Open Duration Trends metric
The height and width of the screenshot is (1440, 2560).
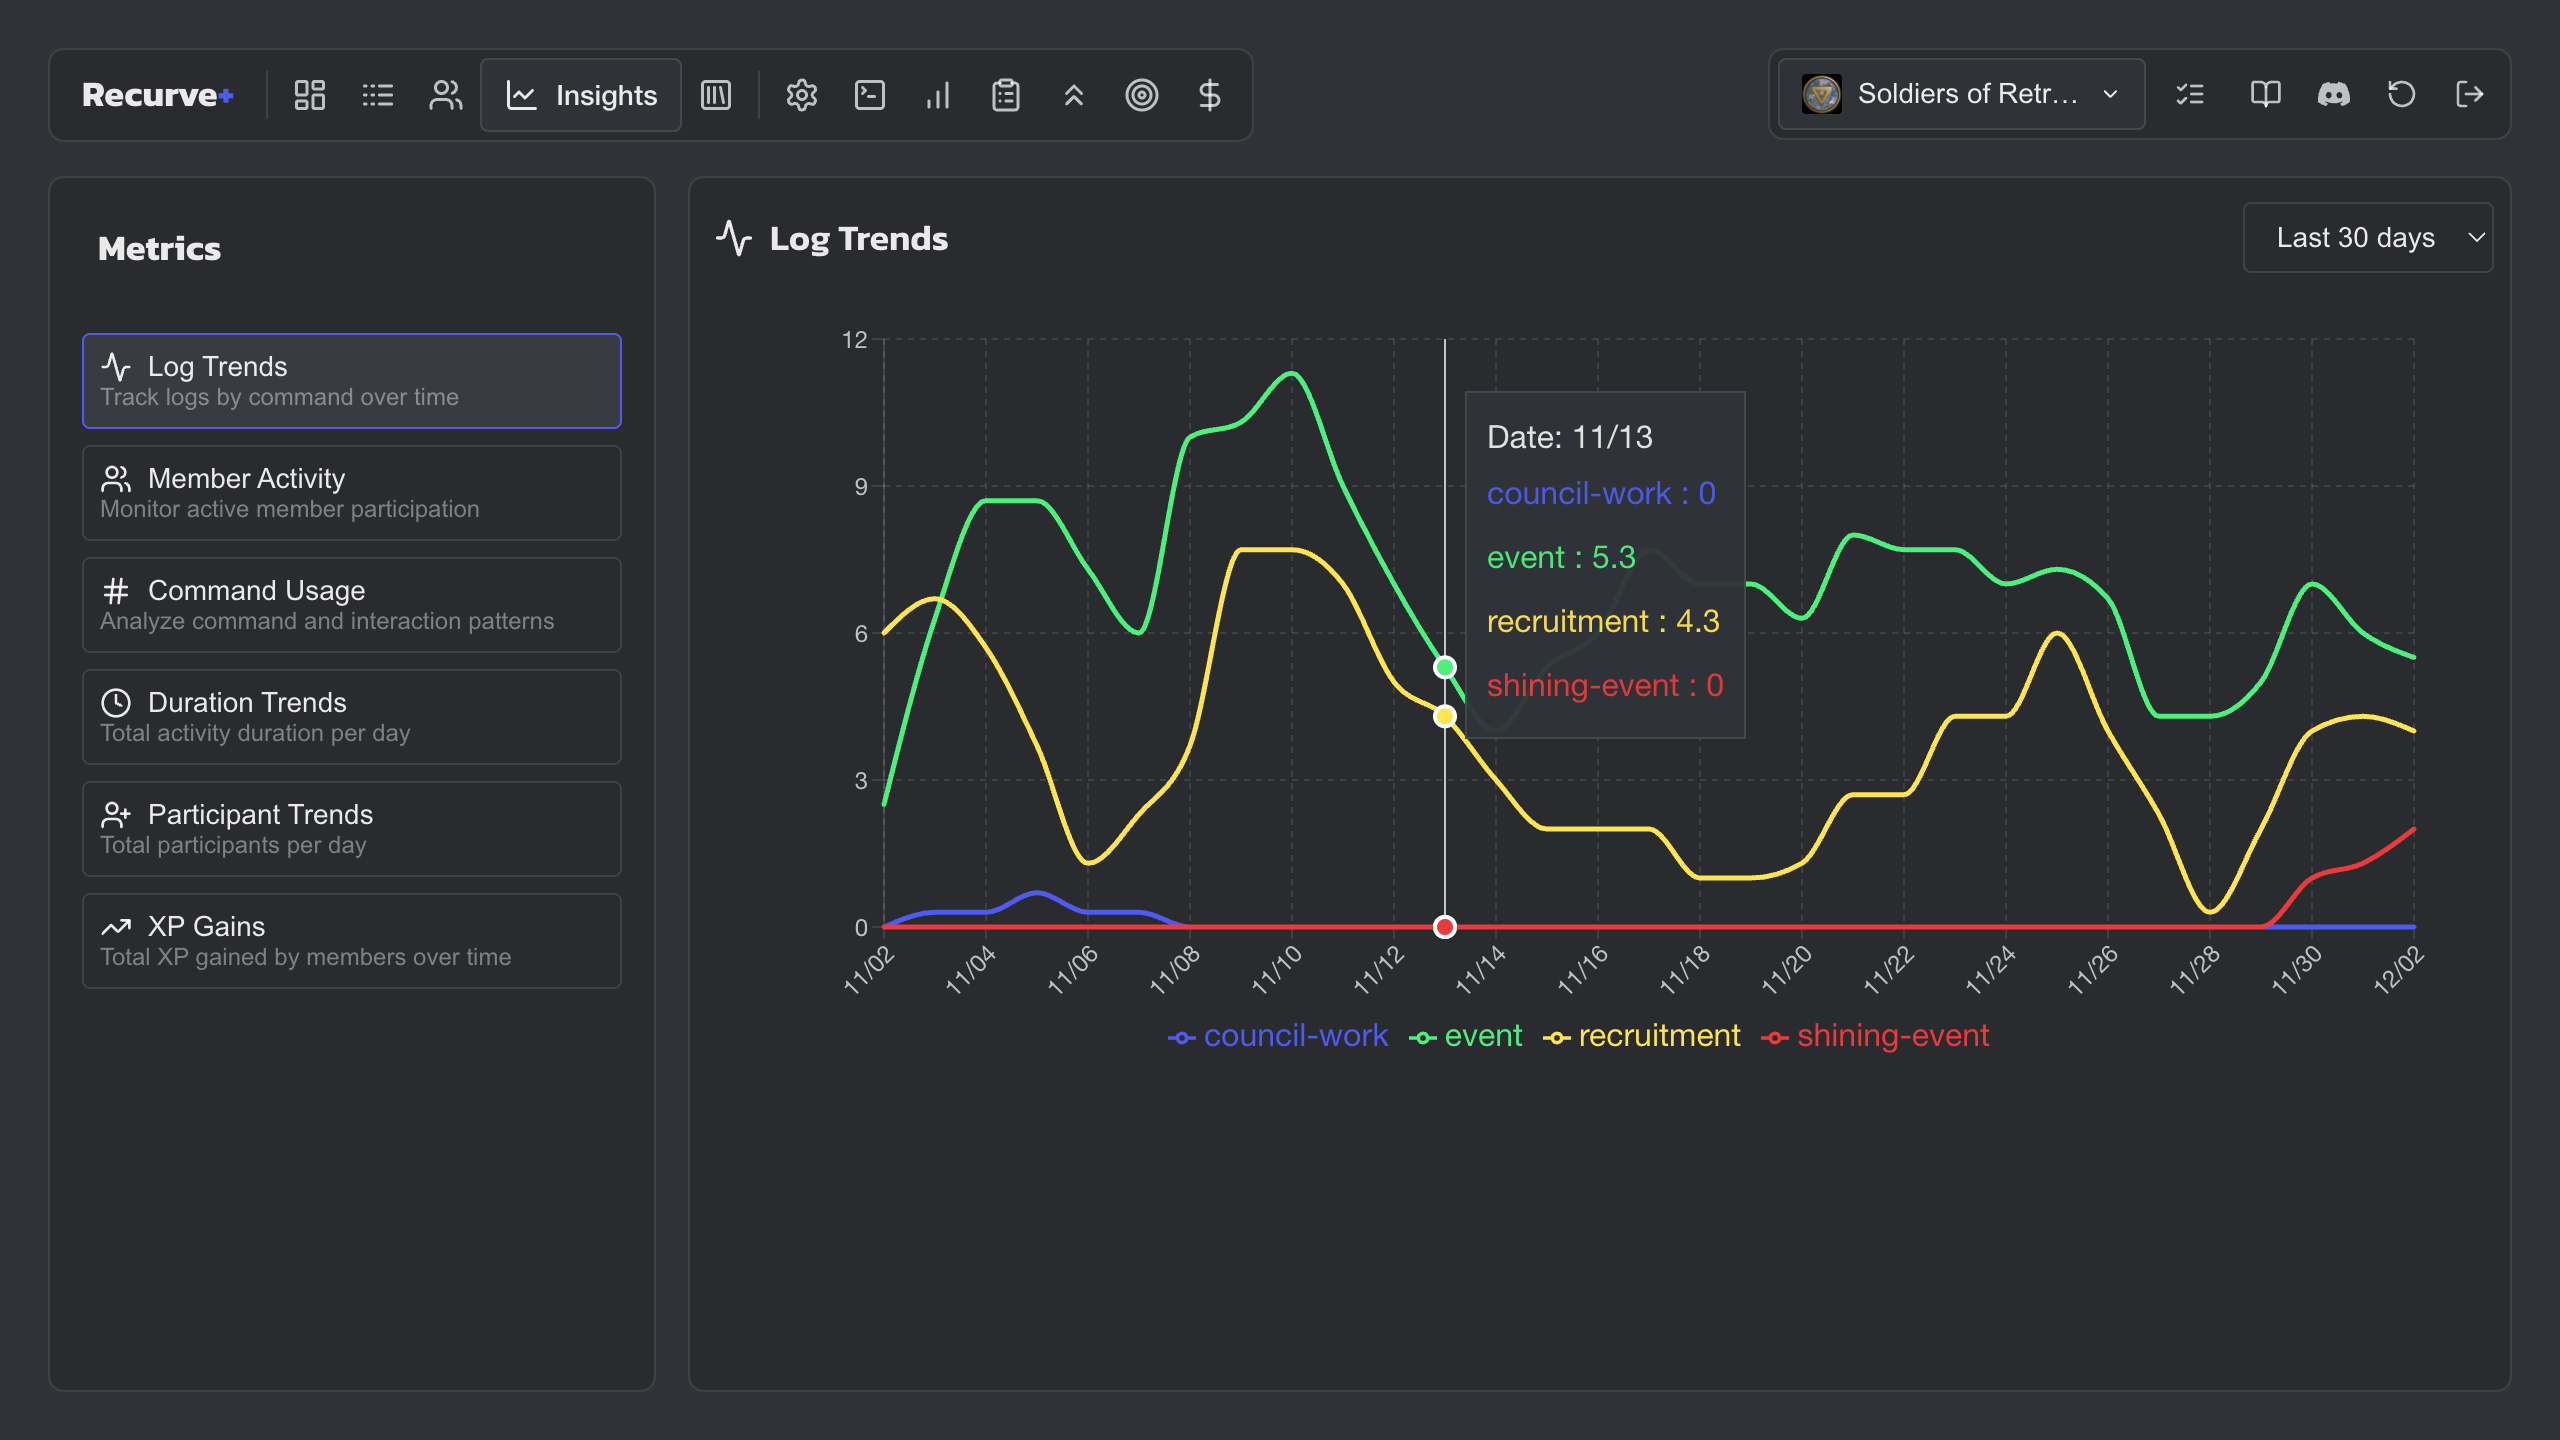(351, 716)
